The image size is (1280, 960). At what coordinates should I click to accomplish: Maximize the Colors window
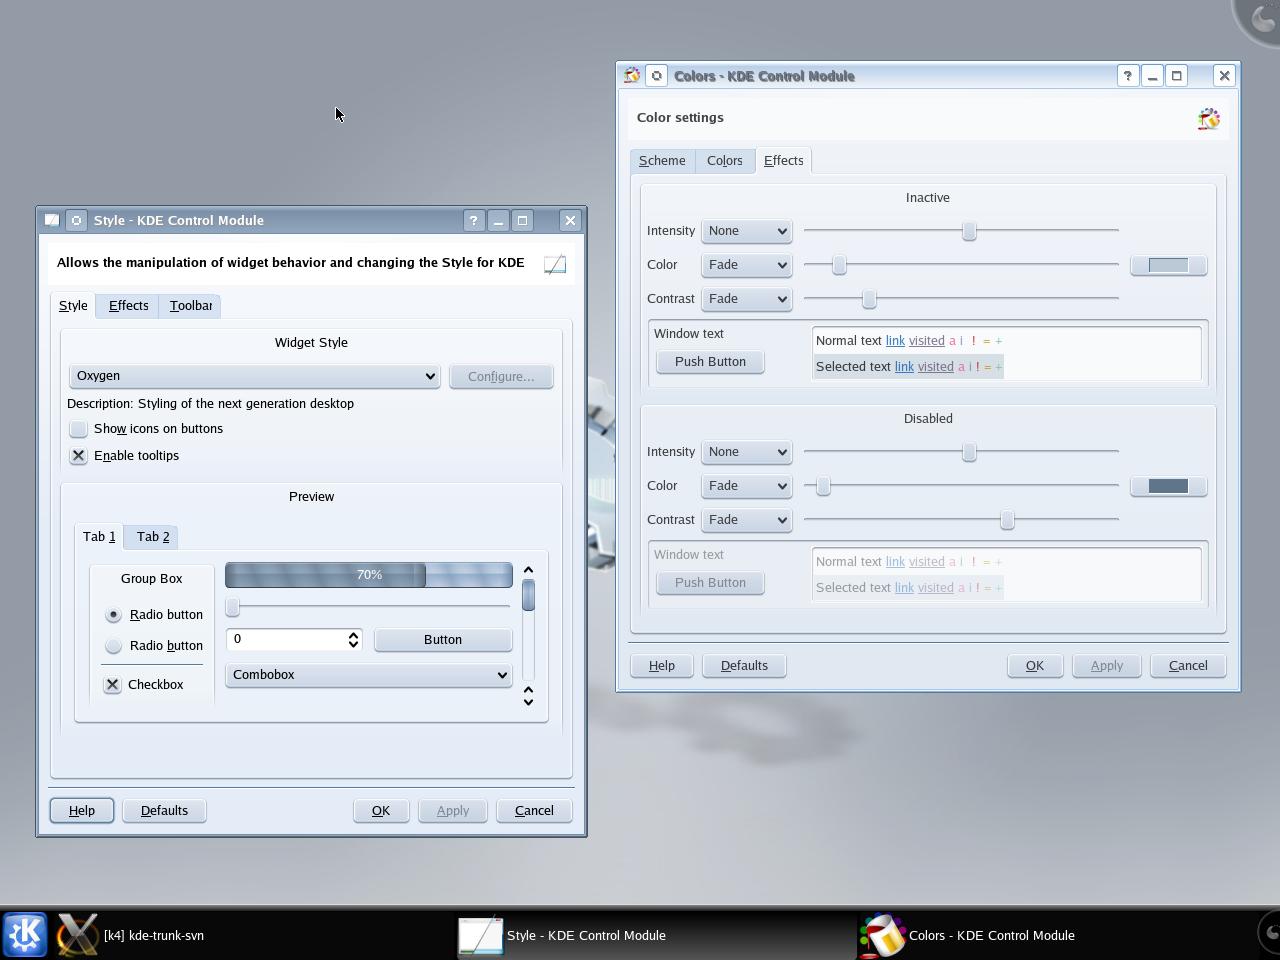click(1177, 76)
